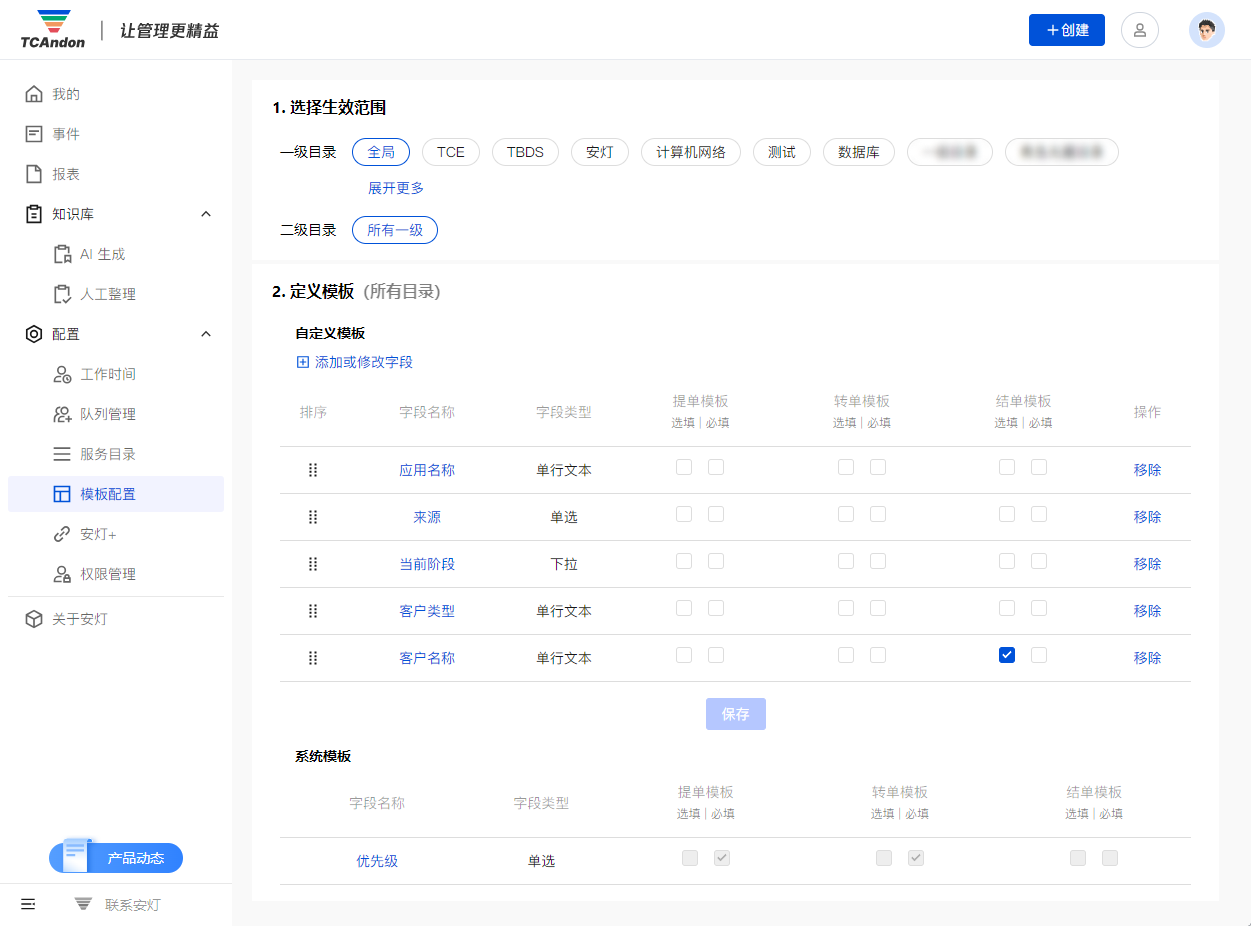
Task: Open the 事件 section in the sidebar
Action: (x=60, y=133)
